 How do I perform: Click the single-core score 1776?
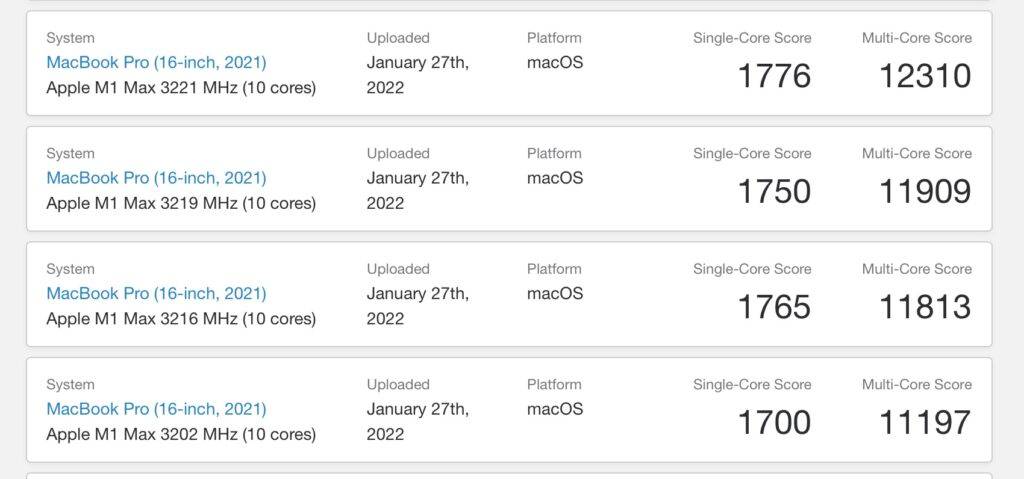coord(774,76)
